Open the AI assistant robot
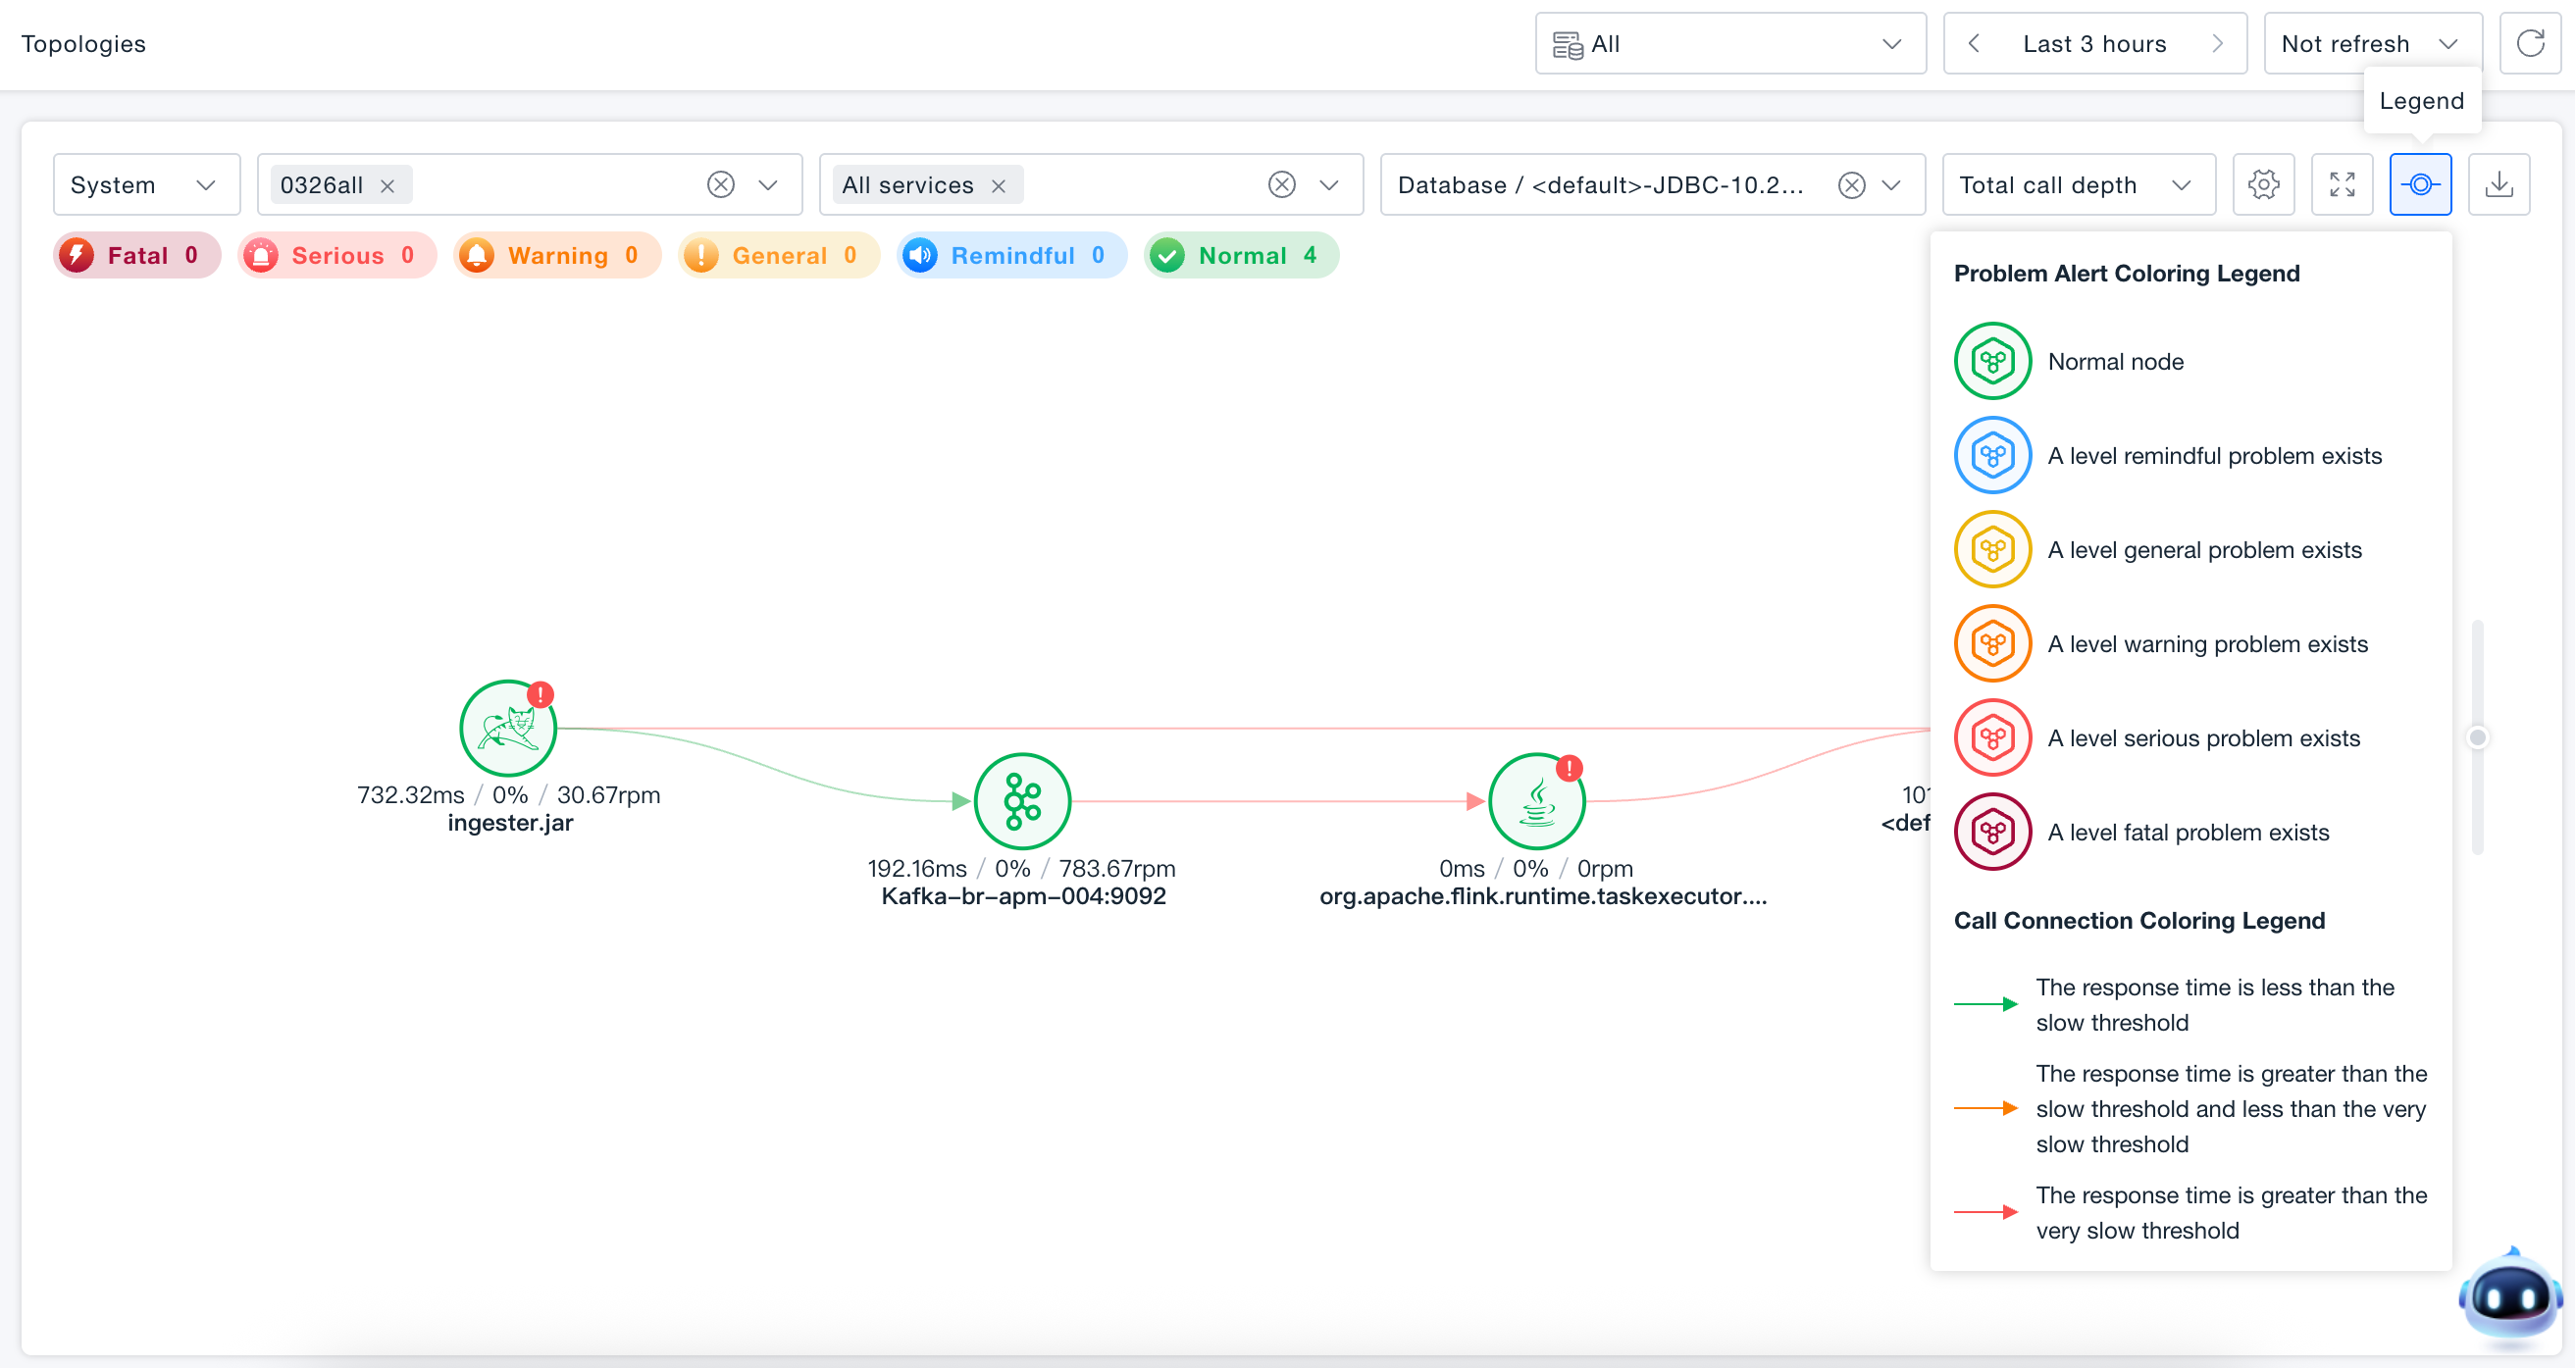The image size is (2576, 1369). tap(2511, 1295)
